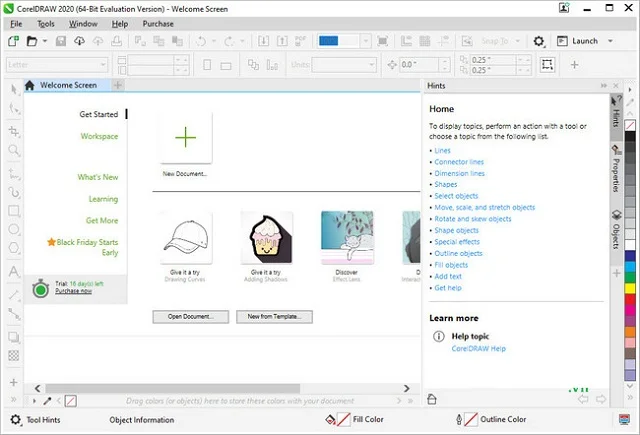
Task: Click the Fill Color bucket icon
Action: [330, 419]
